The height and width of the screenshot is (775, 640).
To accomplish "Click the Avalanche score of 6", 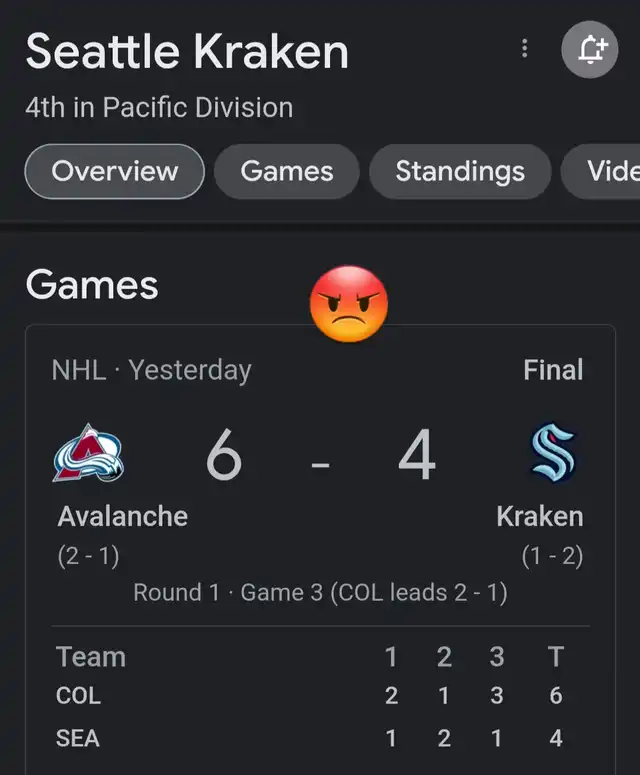I will tap(224, 454).
